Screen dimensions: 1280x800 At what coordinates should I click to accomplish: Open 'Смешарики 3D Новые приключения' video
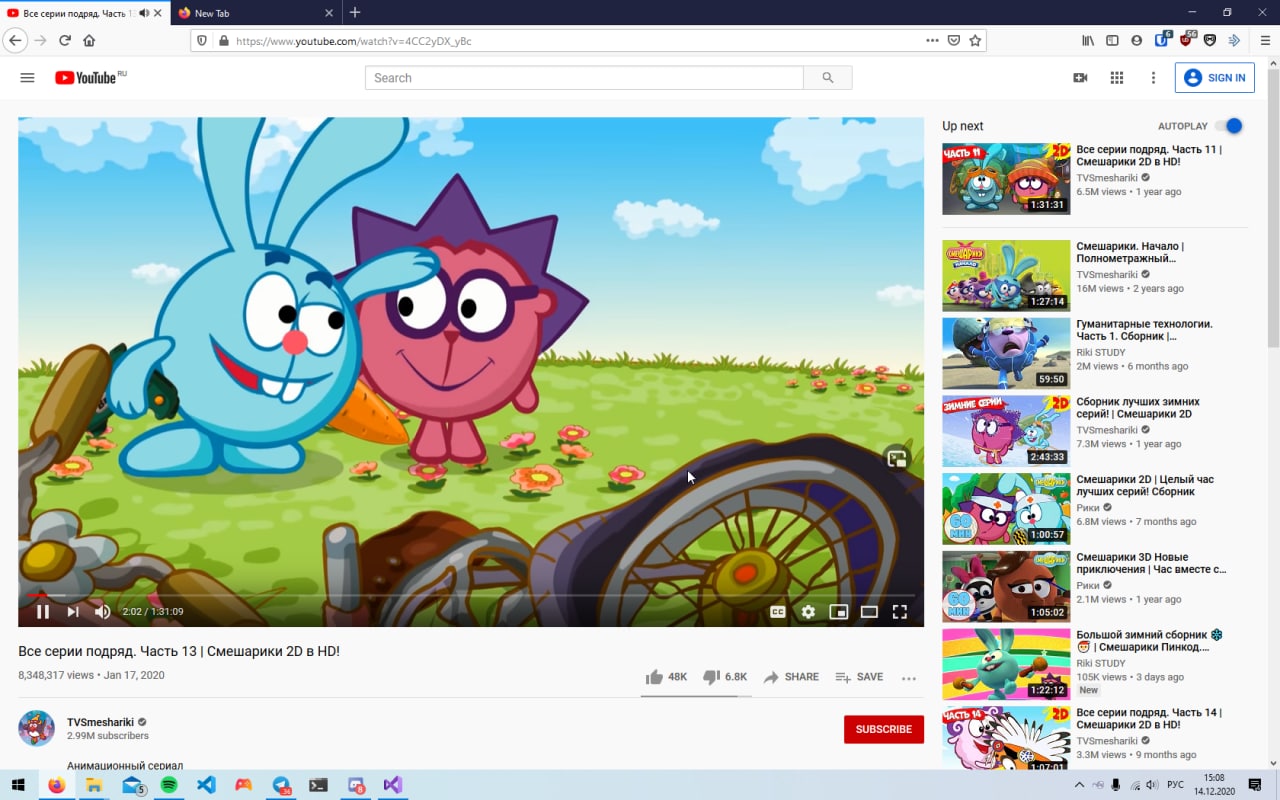click(x=1151, y=563)
